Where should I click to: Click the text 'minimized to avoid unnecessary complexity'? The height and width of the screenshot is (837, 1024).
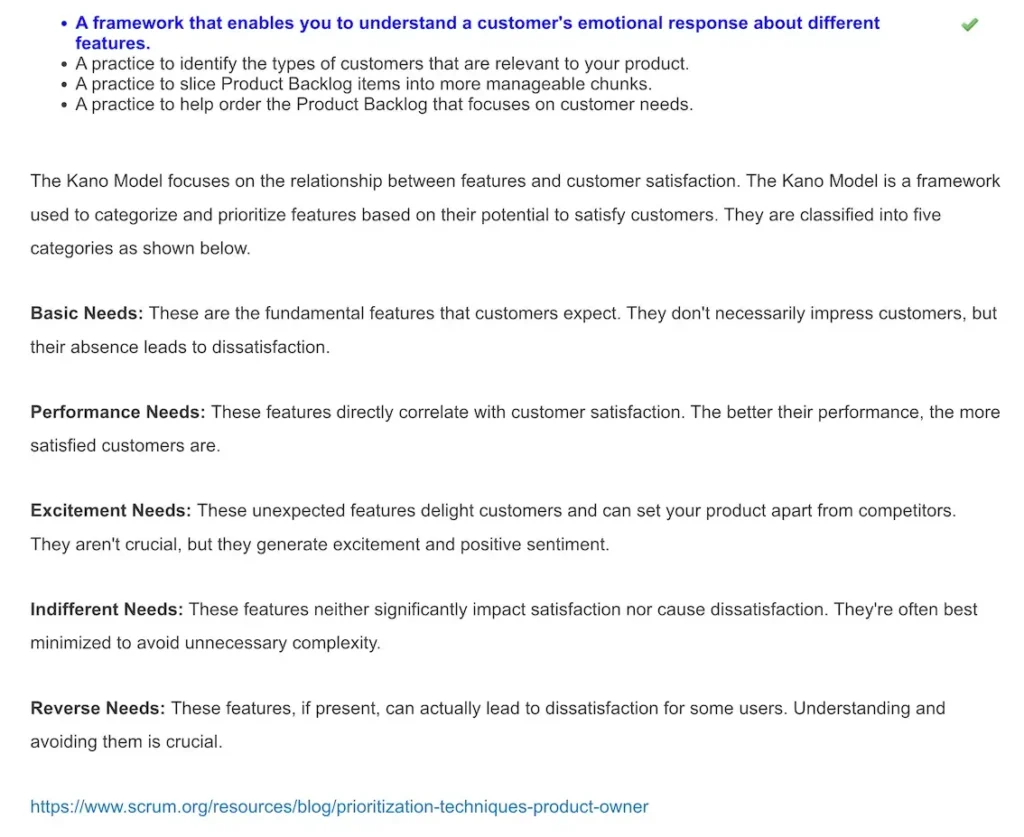[x=205, y=643]
